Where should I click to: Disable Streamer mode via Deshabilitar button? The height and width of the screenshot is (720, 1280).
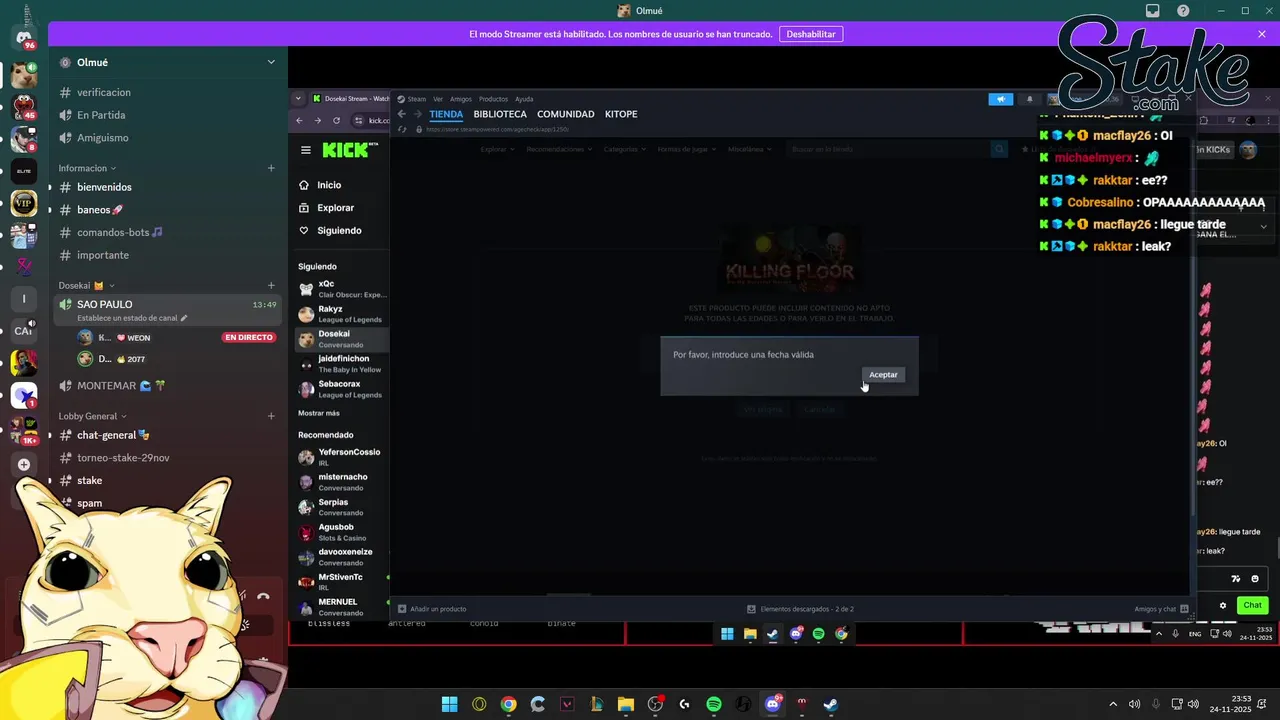pos(811,34)
